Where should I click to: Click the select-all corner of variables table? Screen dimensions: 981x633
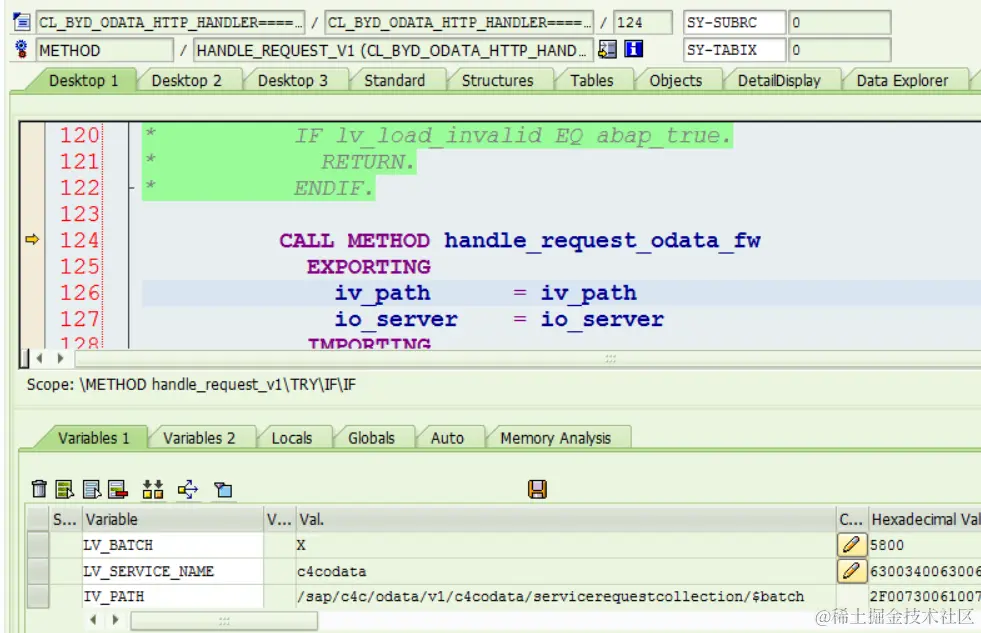click(x=38, y=519)
